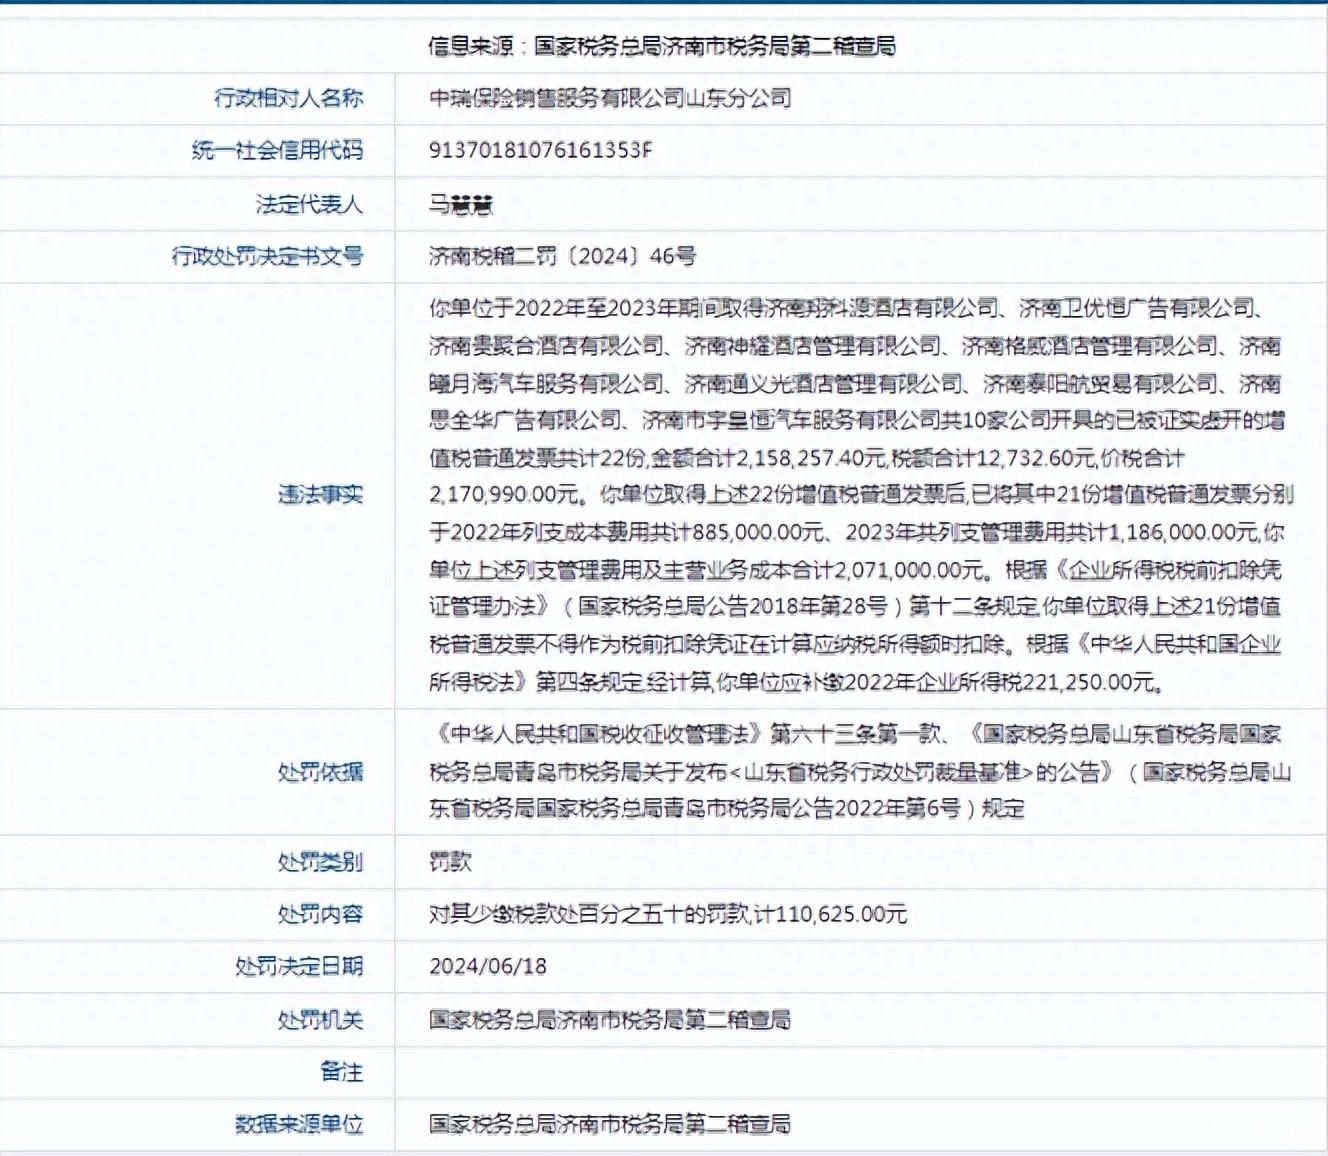The image size is (1328, 1156).
Task: Select the 数据来源单位 value 国家税务总局济南市税务局第二稽查局
Action: click(x=610, y=1125)
